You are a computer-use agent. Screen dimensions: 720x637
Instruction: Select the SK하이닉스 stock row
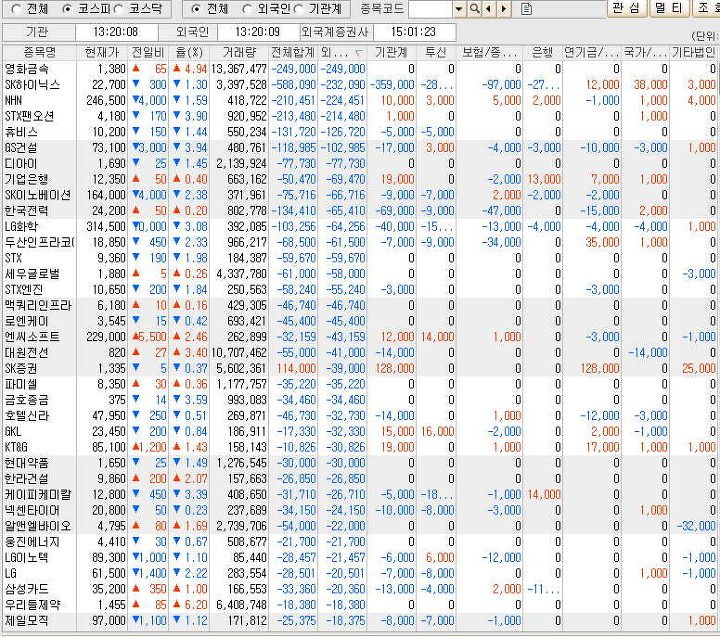click(x=360, y=85)
